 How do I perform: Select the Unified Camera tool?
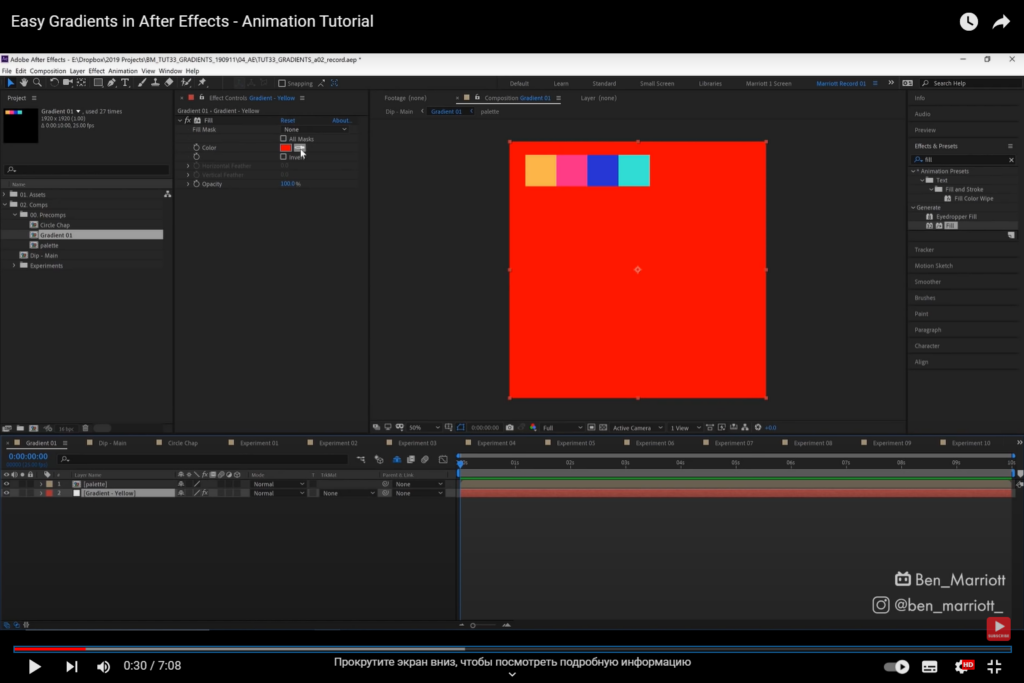coord(67,83)
